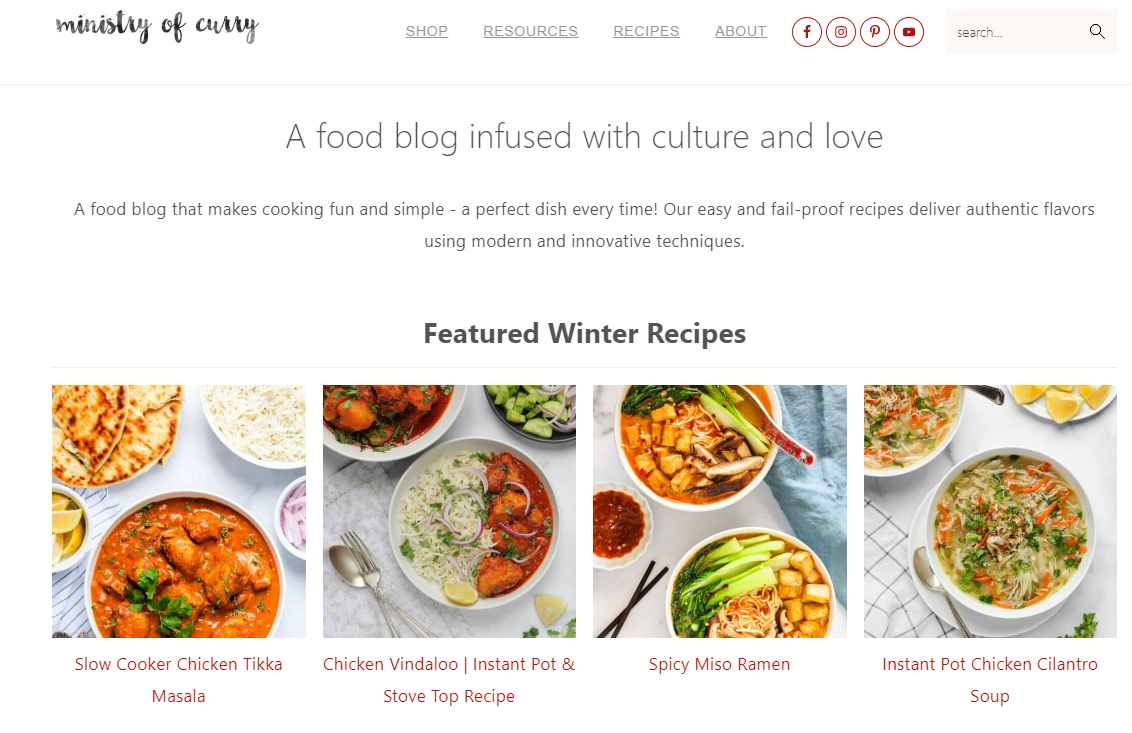Viewport: 1132px width, 733px height.
Task: Click the chicken tikka masala photo
Action: pos(178,511)
